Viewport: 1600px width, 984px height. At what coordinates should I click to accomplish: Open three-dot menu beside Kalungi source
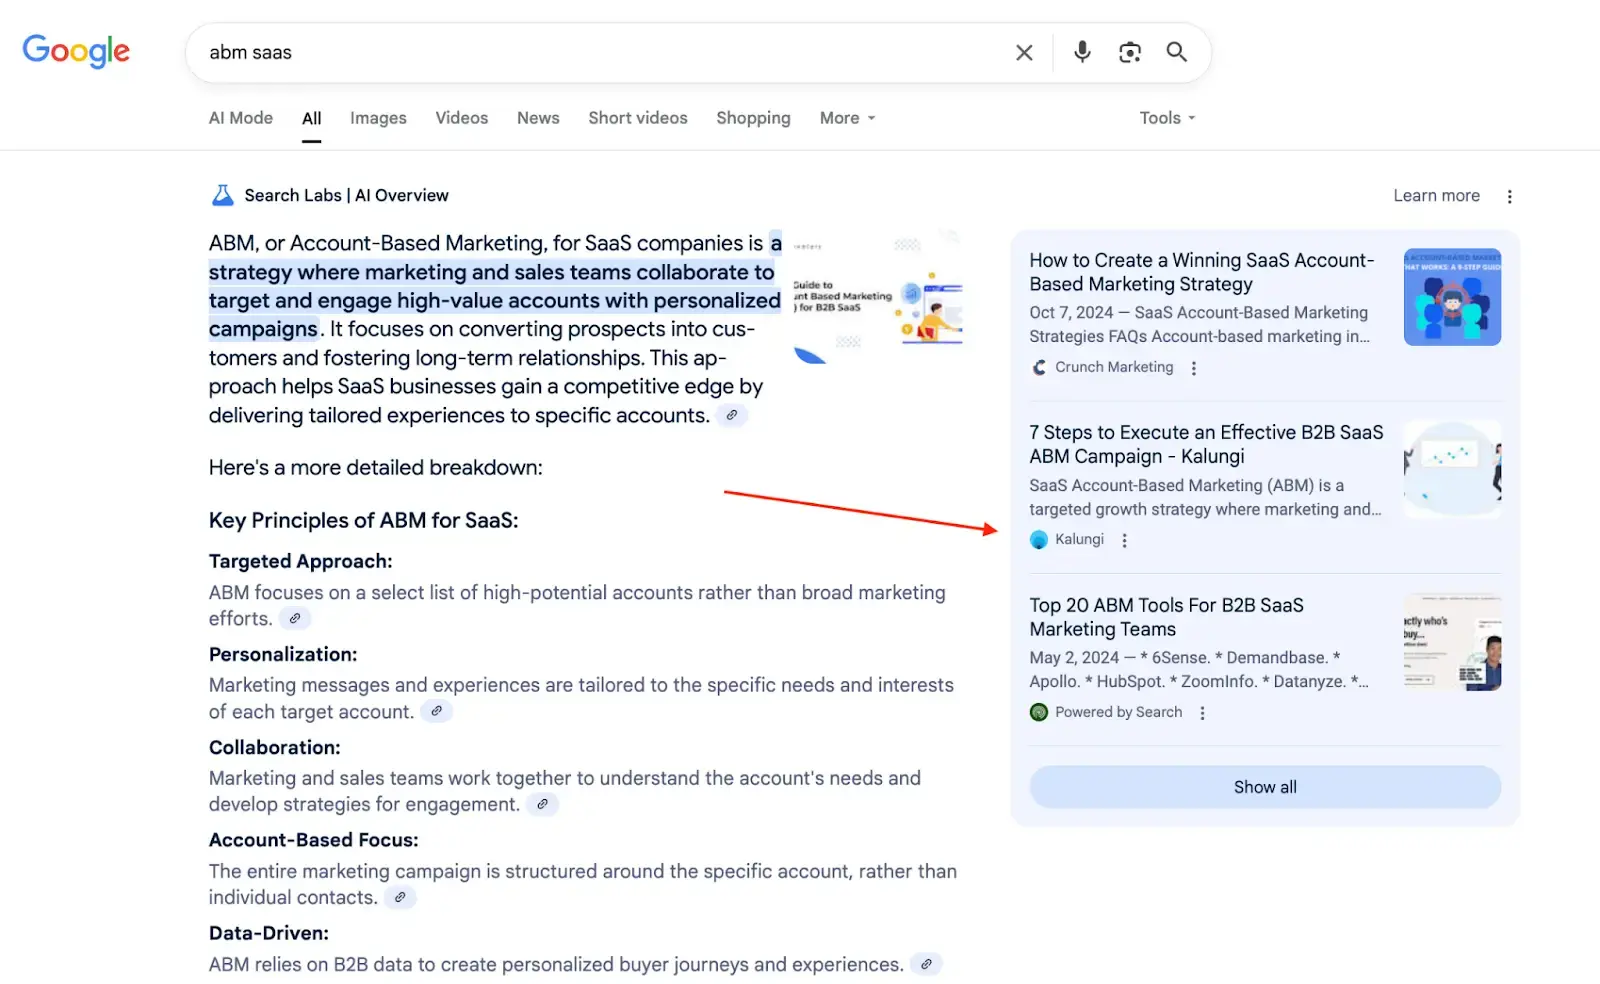[x=1125, y=540]
